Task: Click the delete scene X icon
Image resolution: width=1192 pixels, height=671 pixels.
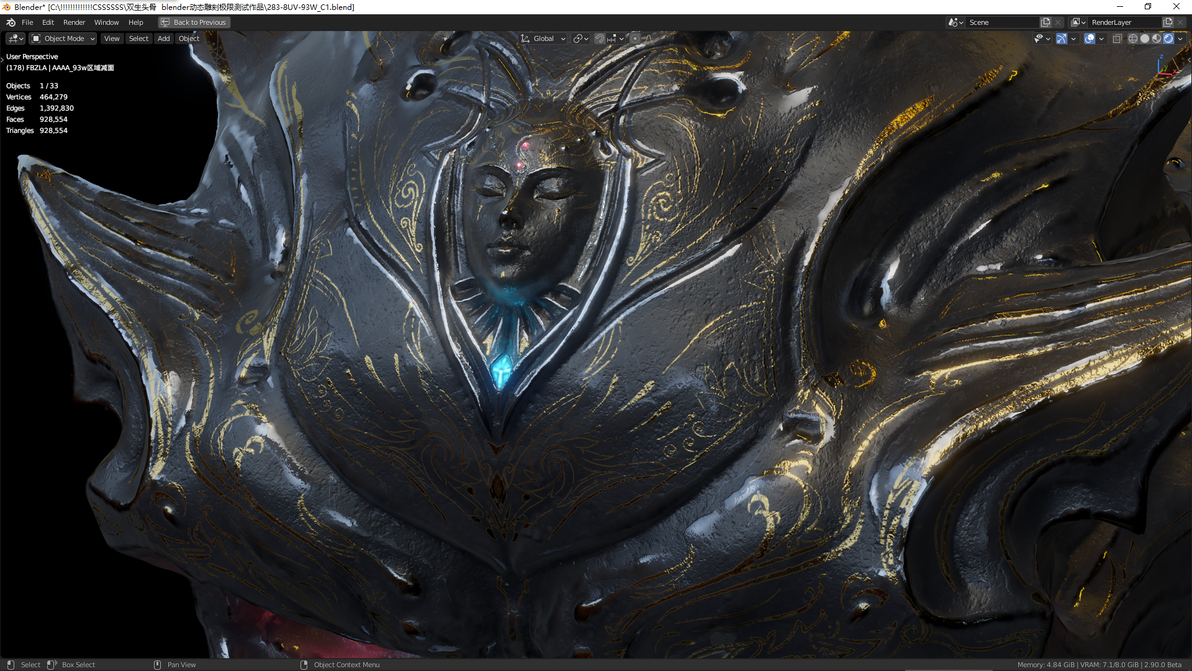Action: [1057, 22]
